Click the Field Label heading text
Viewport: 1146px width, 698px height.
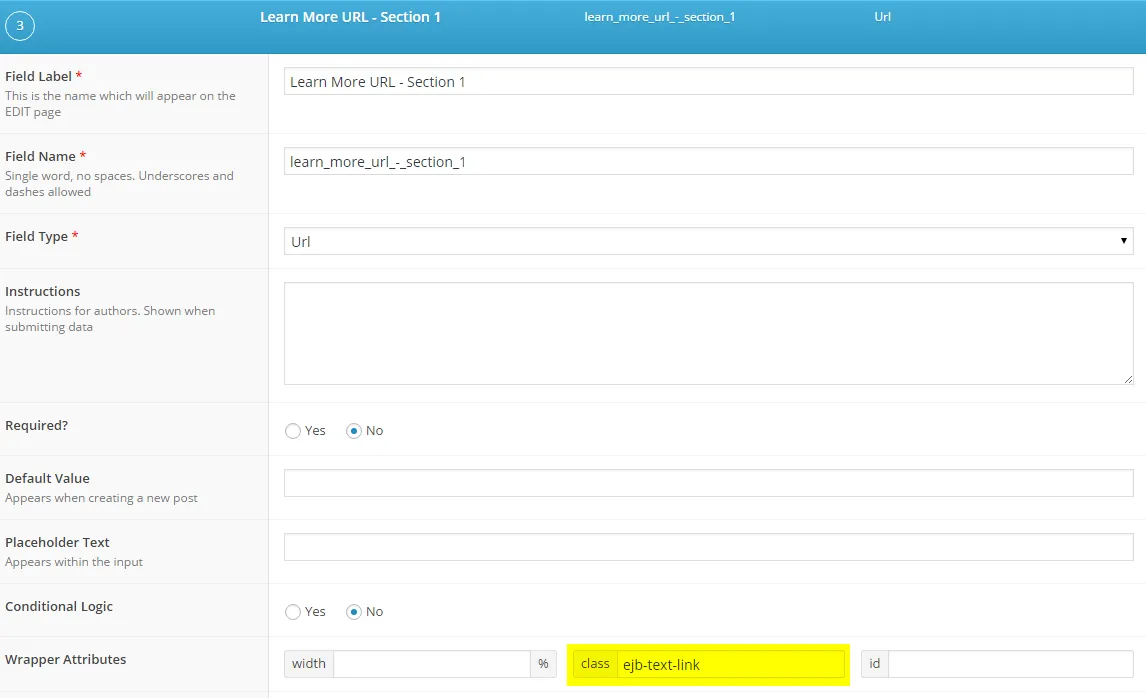point(38,76)
